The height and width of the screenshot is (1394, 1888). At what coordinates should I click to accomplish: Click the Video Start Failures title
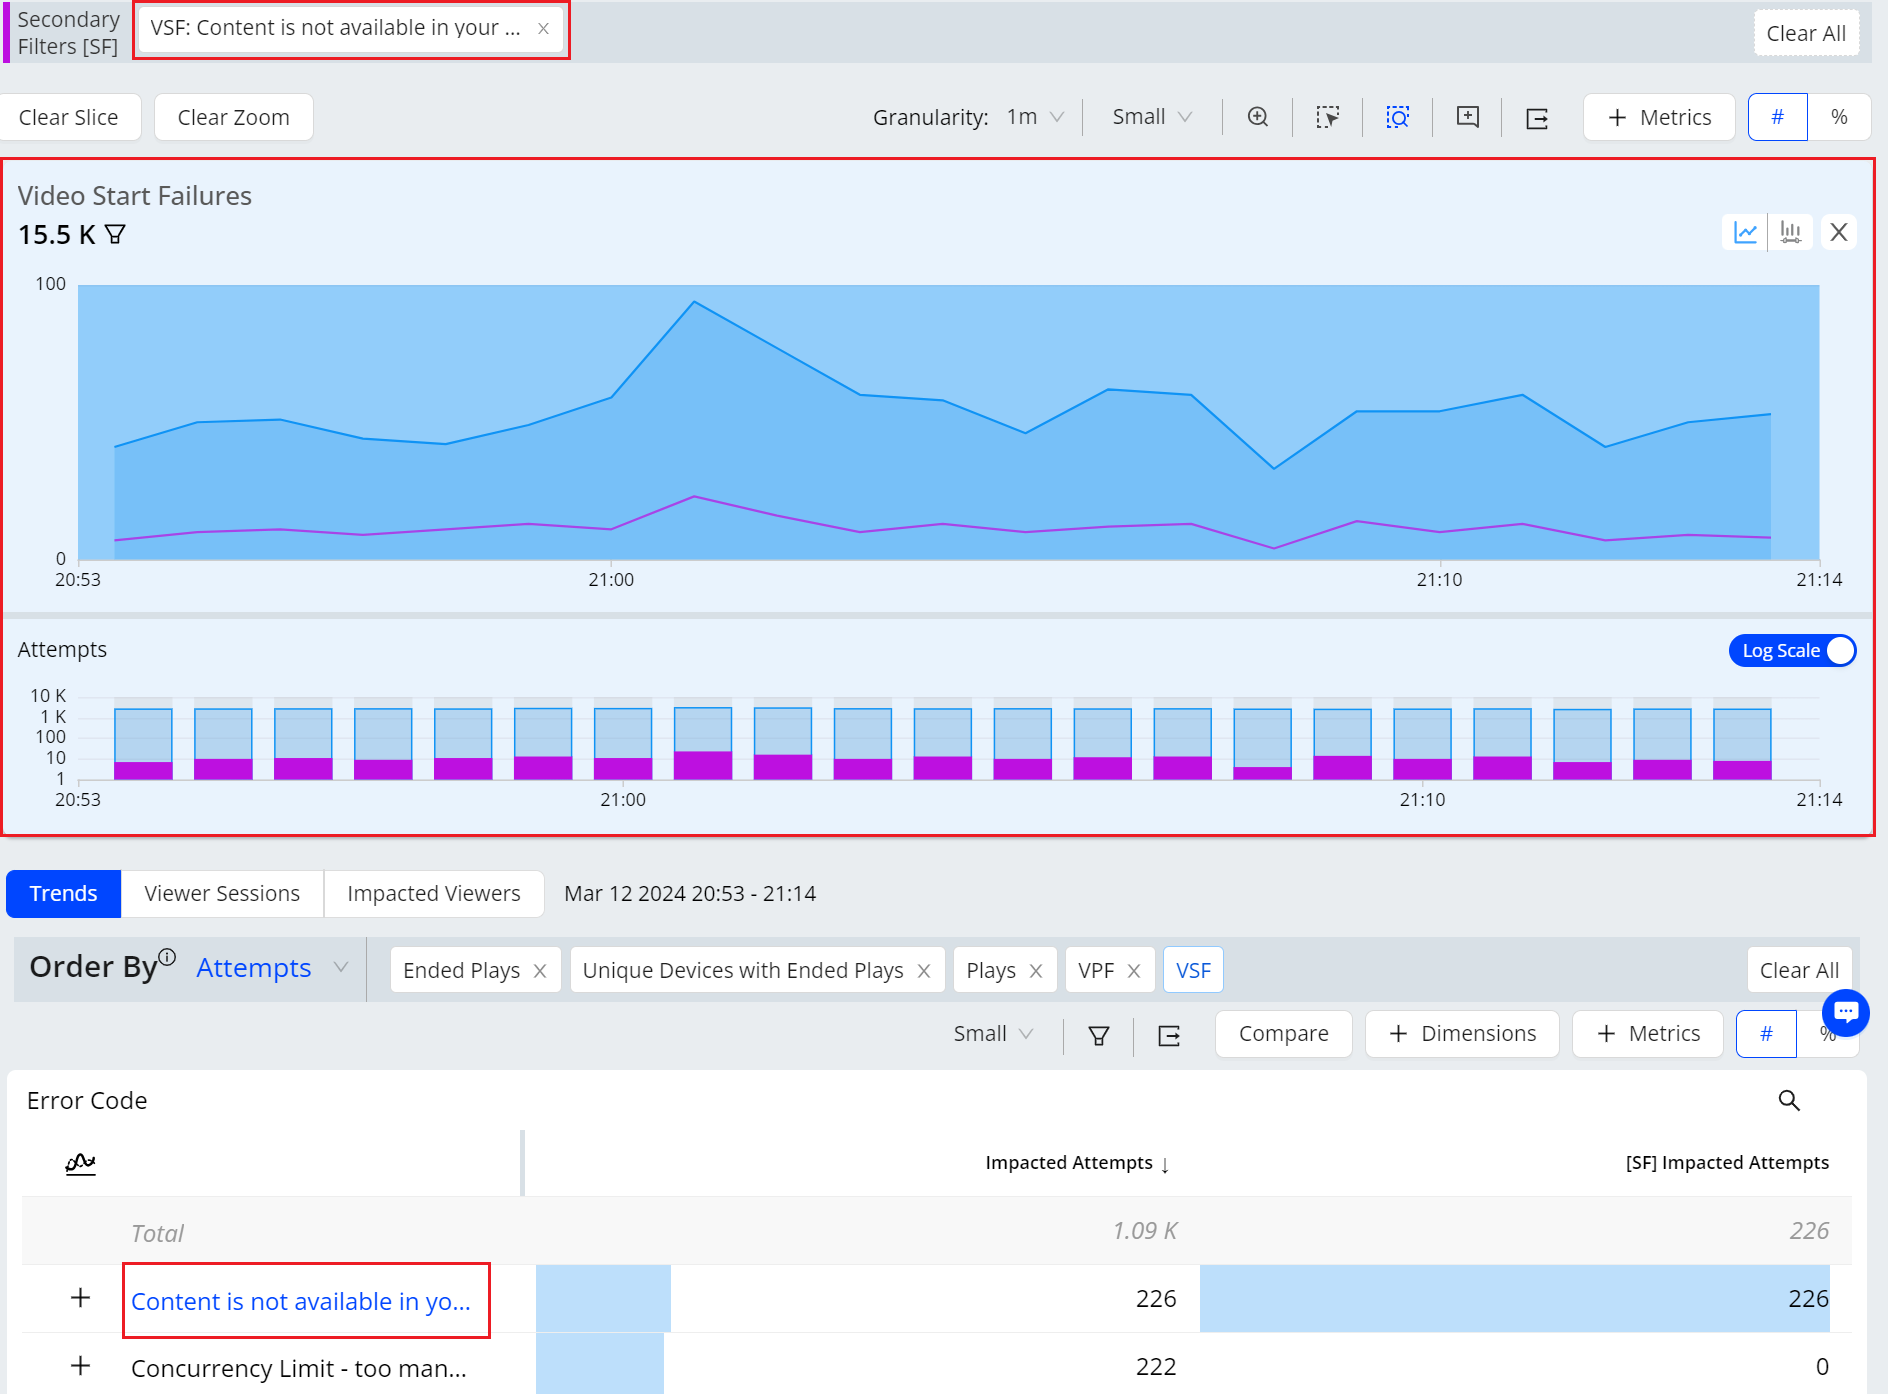(135, 196)
